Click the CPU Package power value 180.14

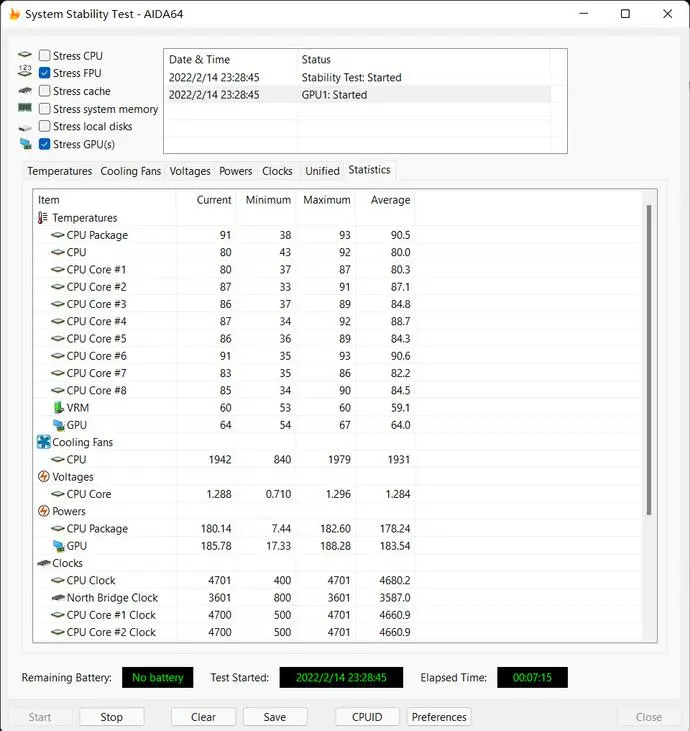[x=216, y=529]
